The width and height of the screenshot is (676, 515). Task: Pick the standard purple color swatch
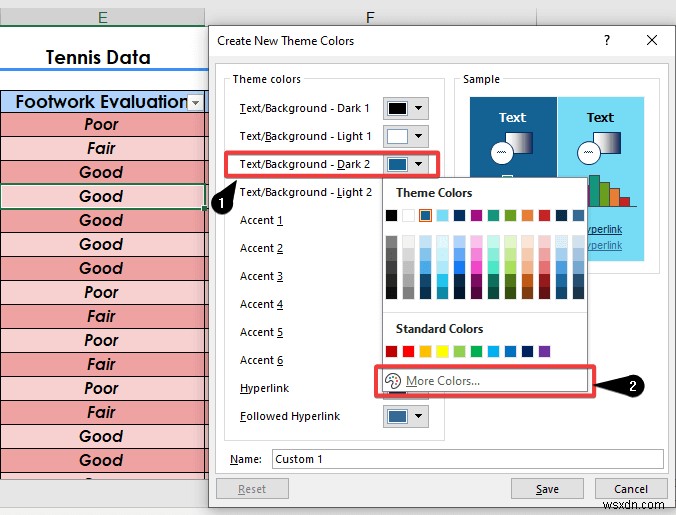(545, 351)
